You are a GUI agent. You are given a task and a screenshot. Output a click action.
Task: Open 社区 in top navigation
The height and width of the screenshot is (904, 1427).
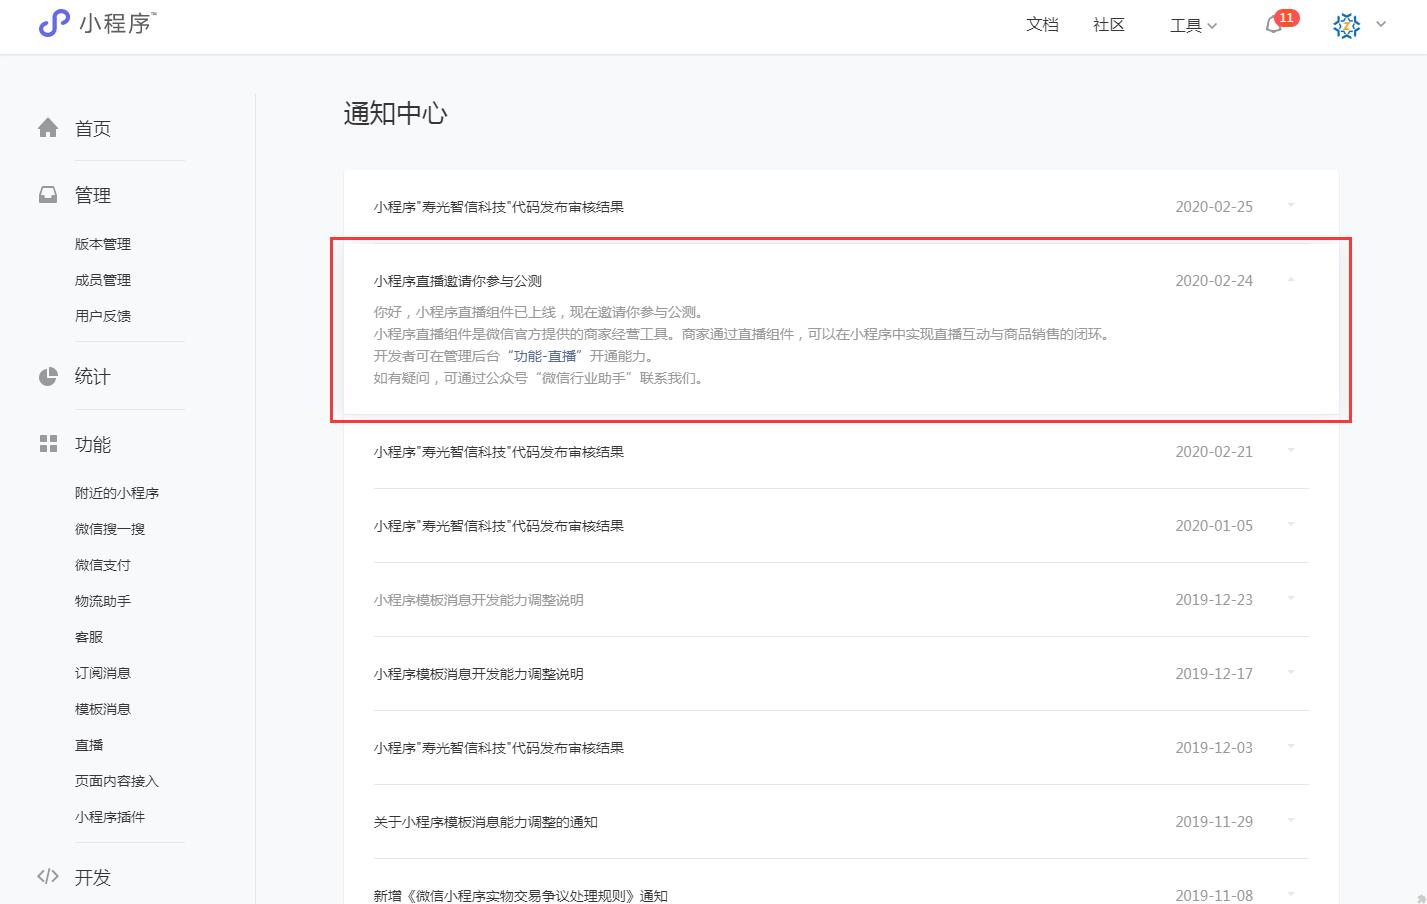coord(1109,25)
